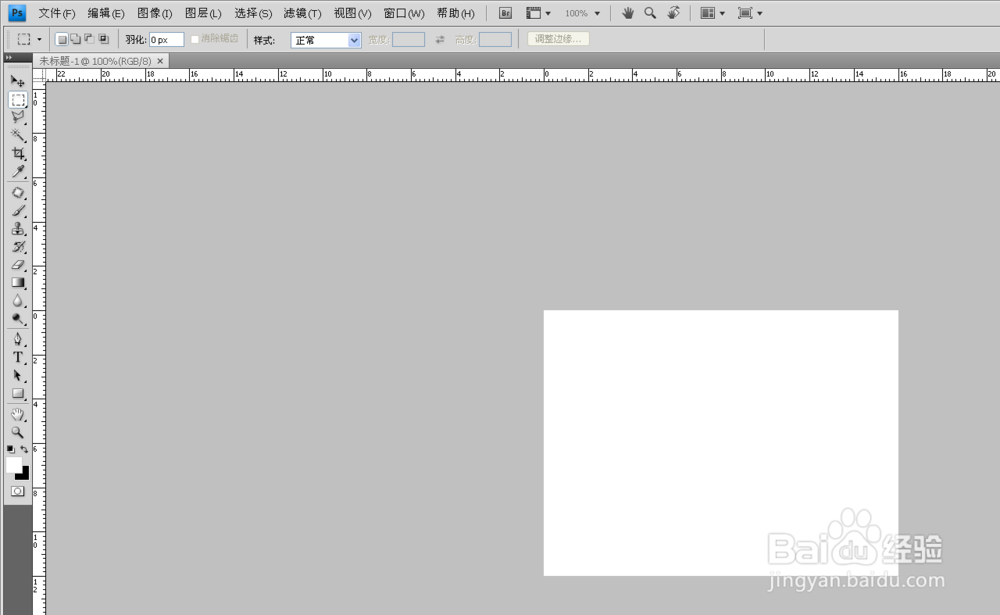Click the foreground color swatch
The height and width of the screenshot is (615, 1000).
tap(13, 464)
